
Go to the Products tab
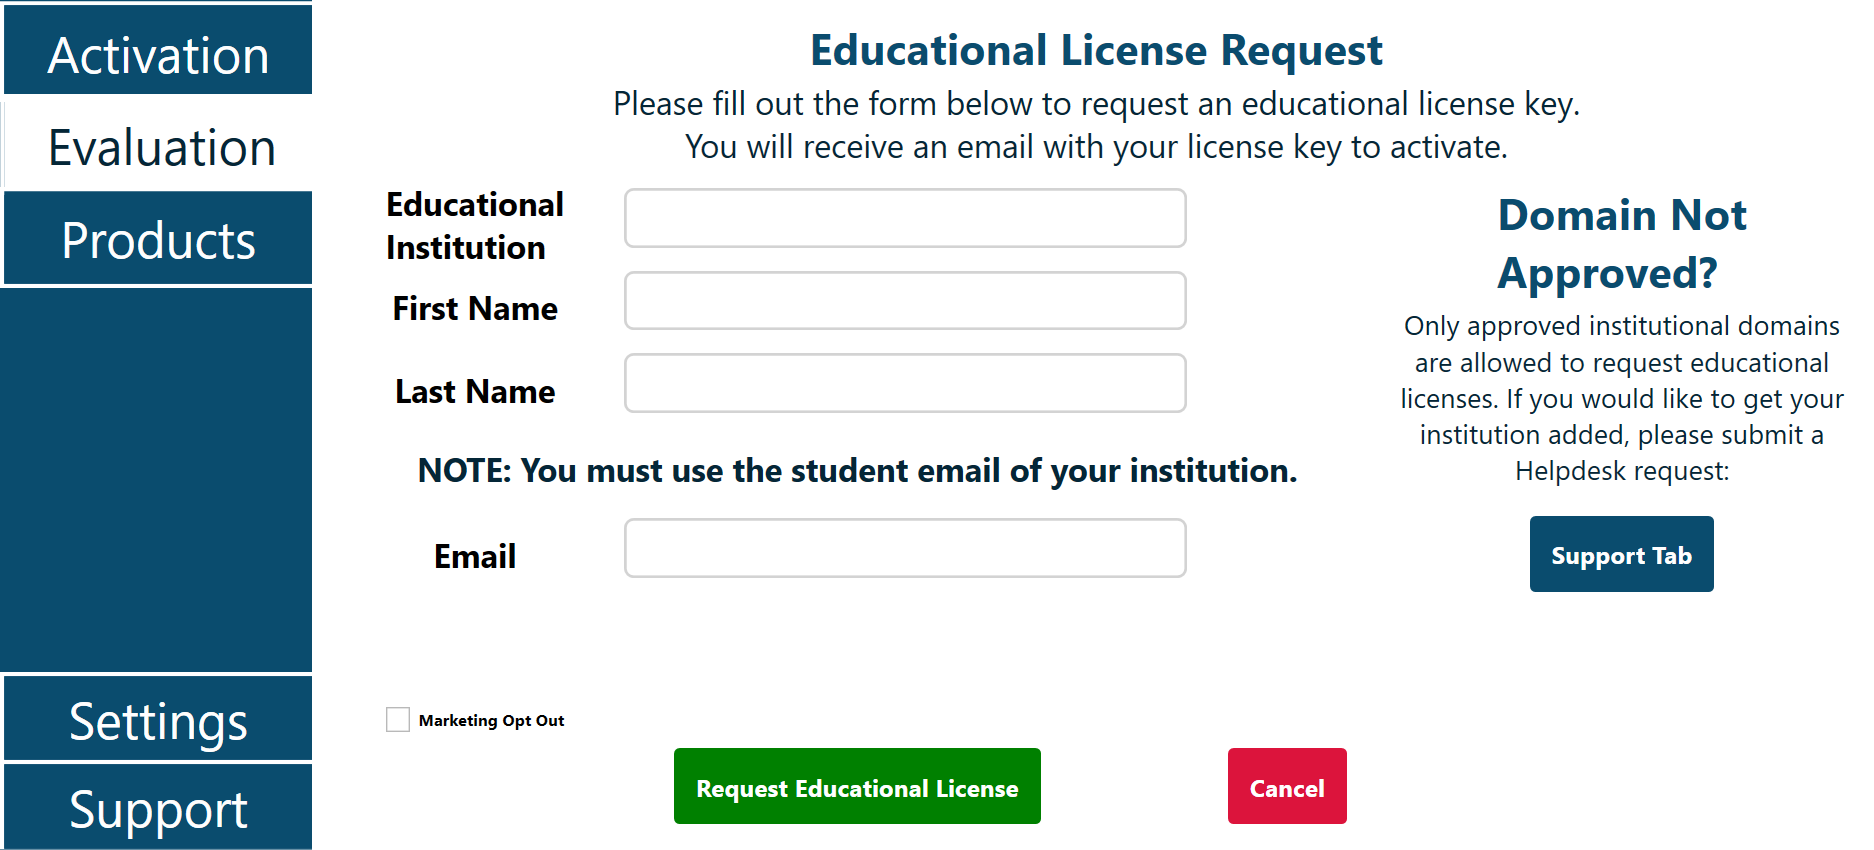(158, 240)
